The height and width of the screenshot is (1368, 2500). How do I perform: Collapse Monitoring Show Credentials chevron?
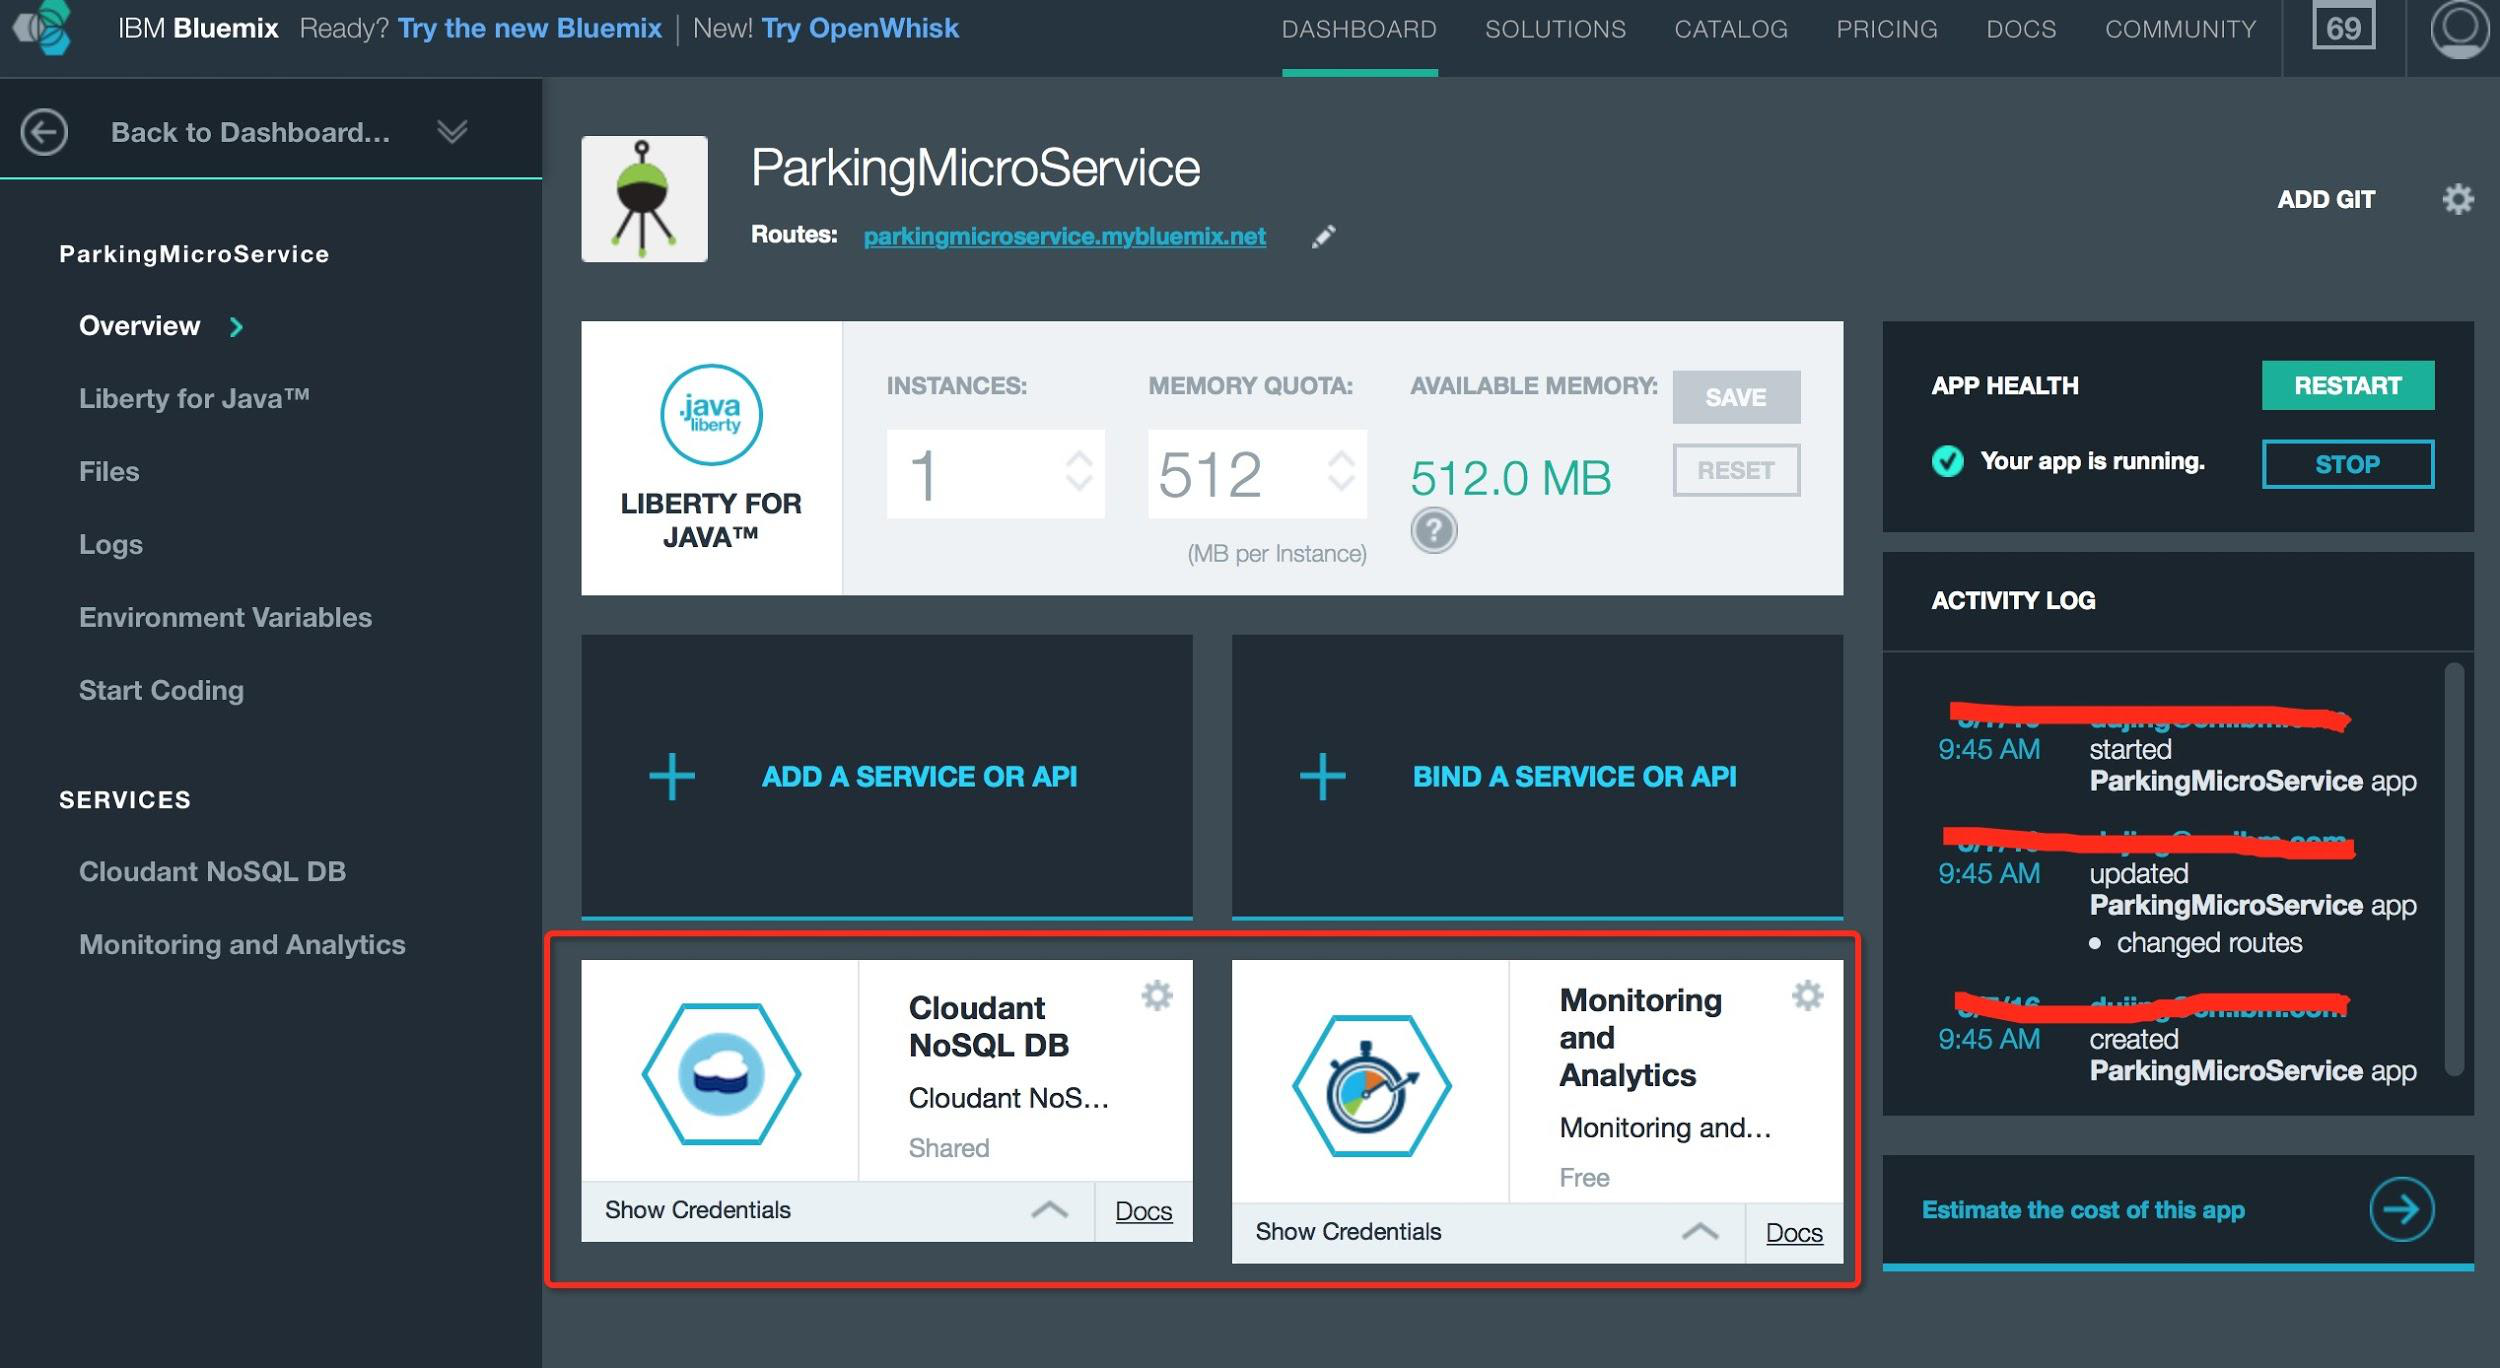[x=1700, y=1231]
